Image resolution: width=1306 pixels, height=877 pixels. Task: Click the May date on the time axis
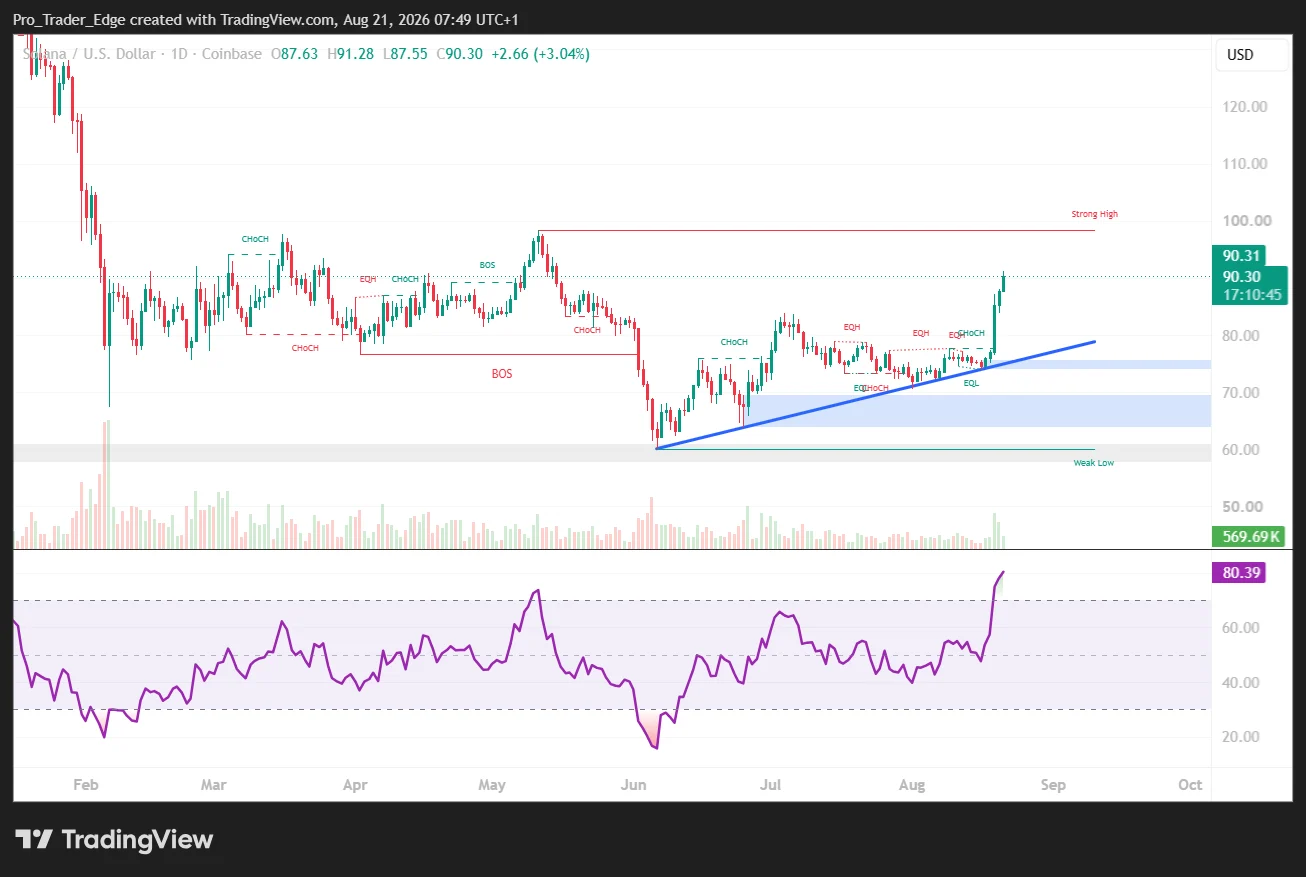click(x=492, y=785)
